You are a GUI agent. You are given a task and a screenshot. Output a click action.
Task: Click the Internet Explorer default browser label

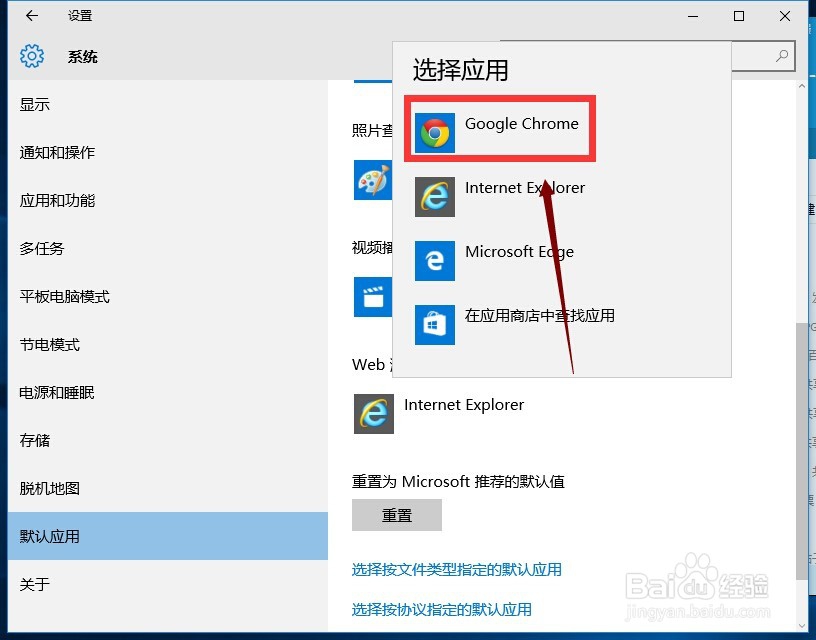click(x=464, y=405)
